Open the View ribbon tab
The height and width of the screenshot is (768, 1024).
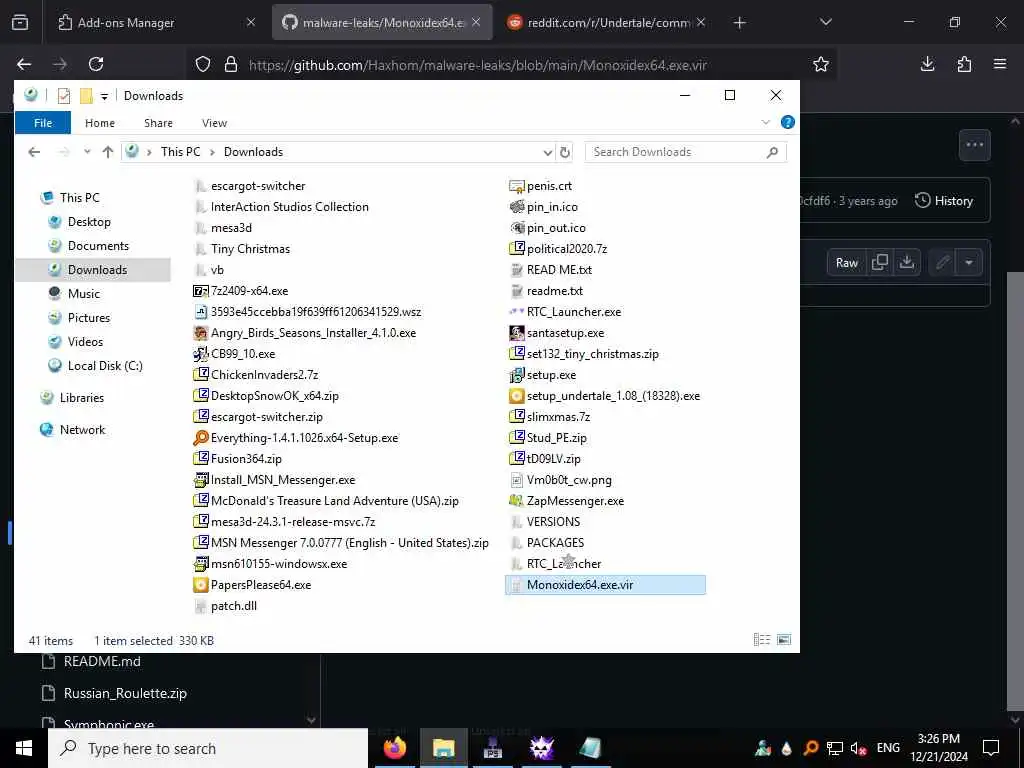pyautogui.click(x=214, y=123)
